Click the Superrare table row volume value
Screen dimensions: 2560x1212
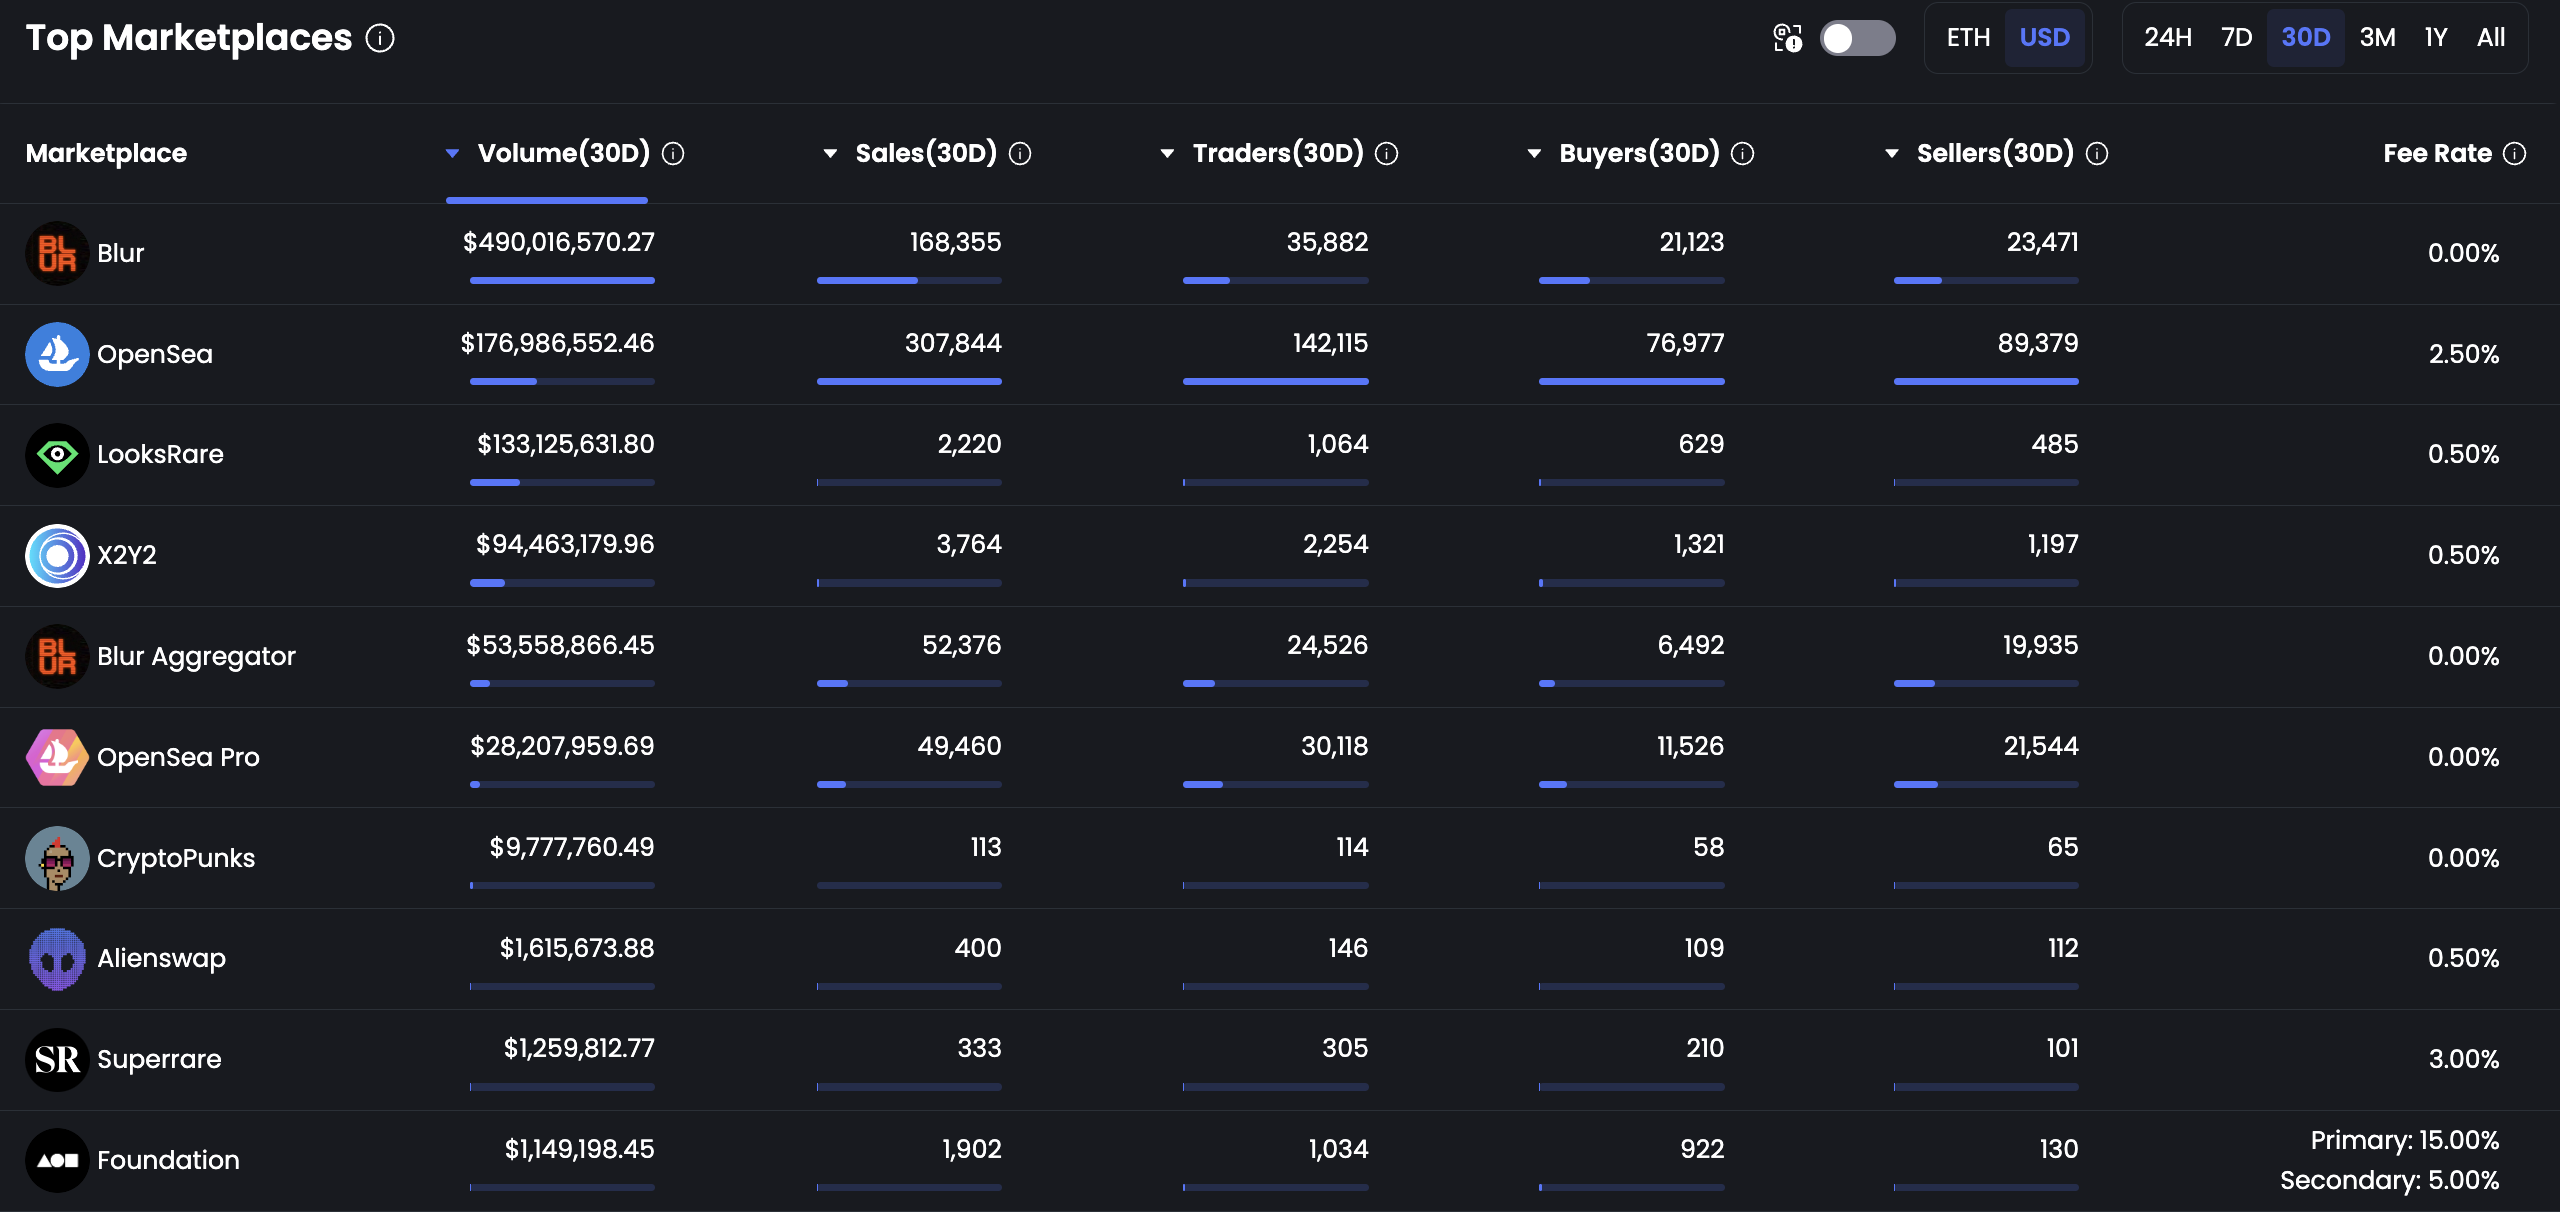coord(578,1048)
